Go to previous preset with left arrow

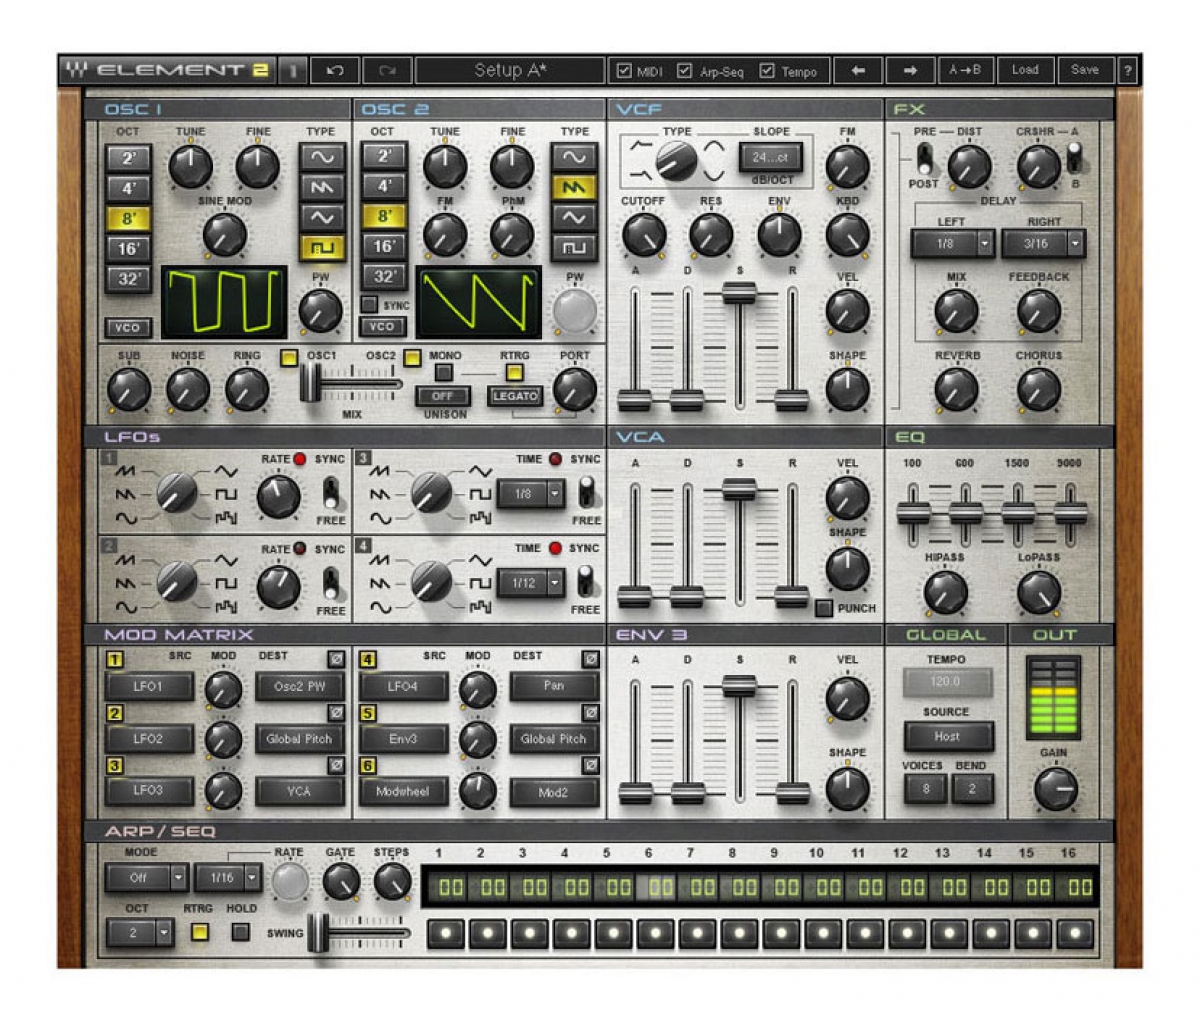coord(858,70)
